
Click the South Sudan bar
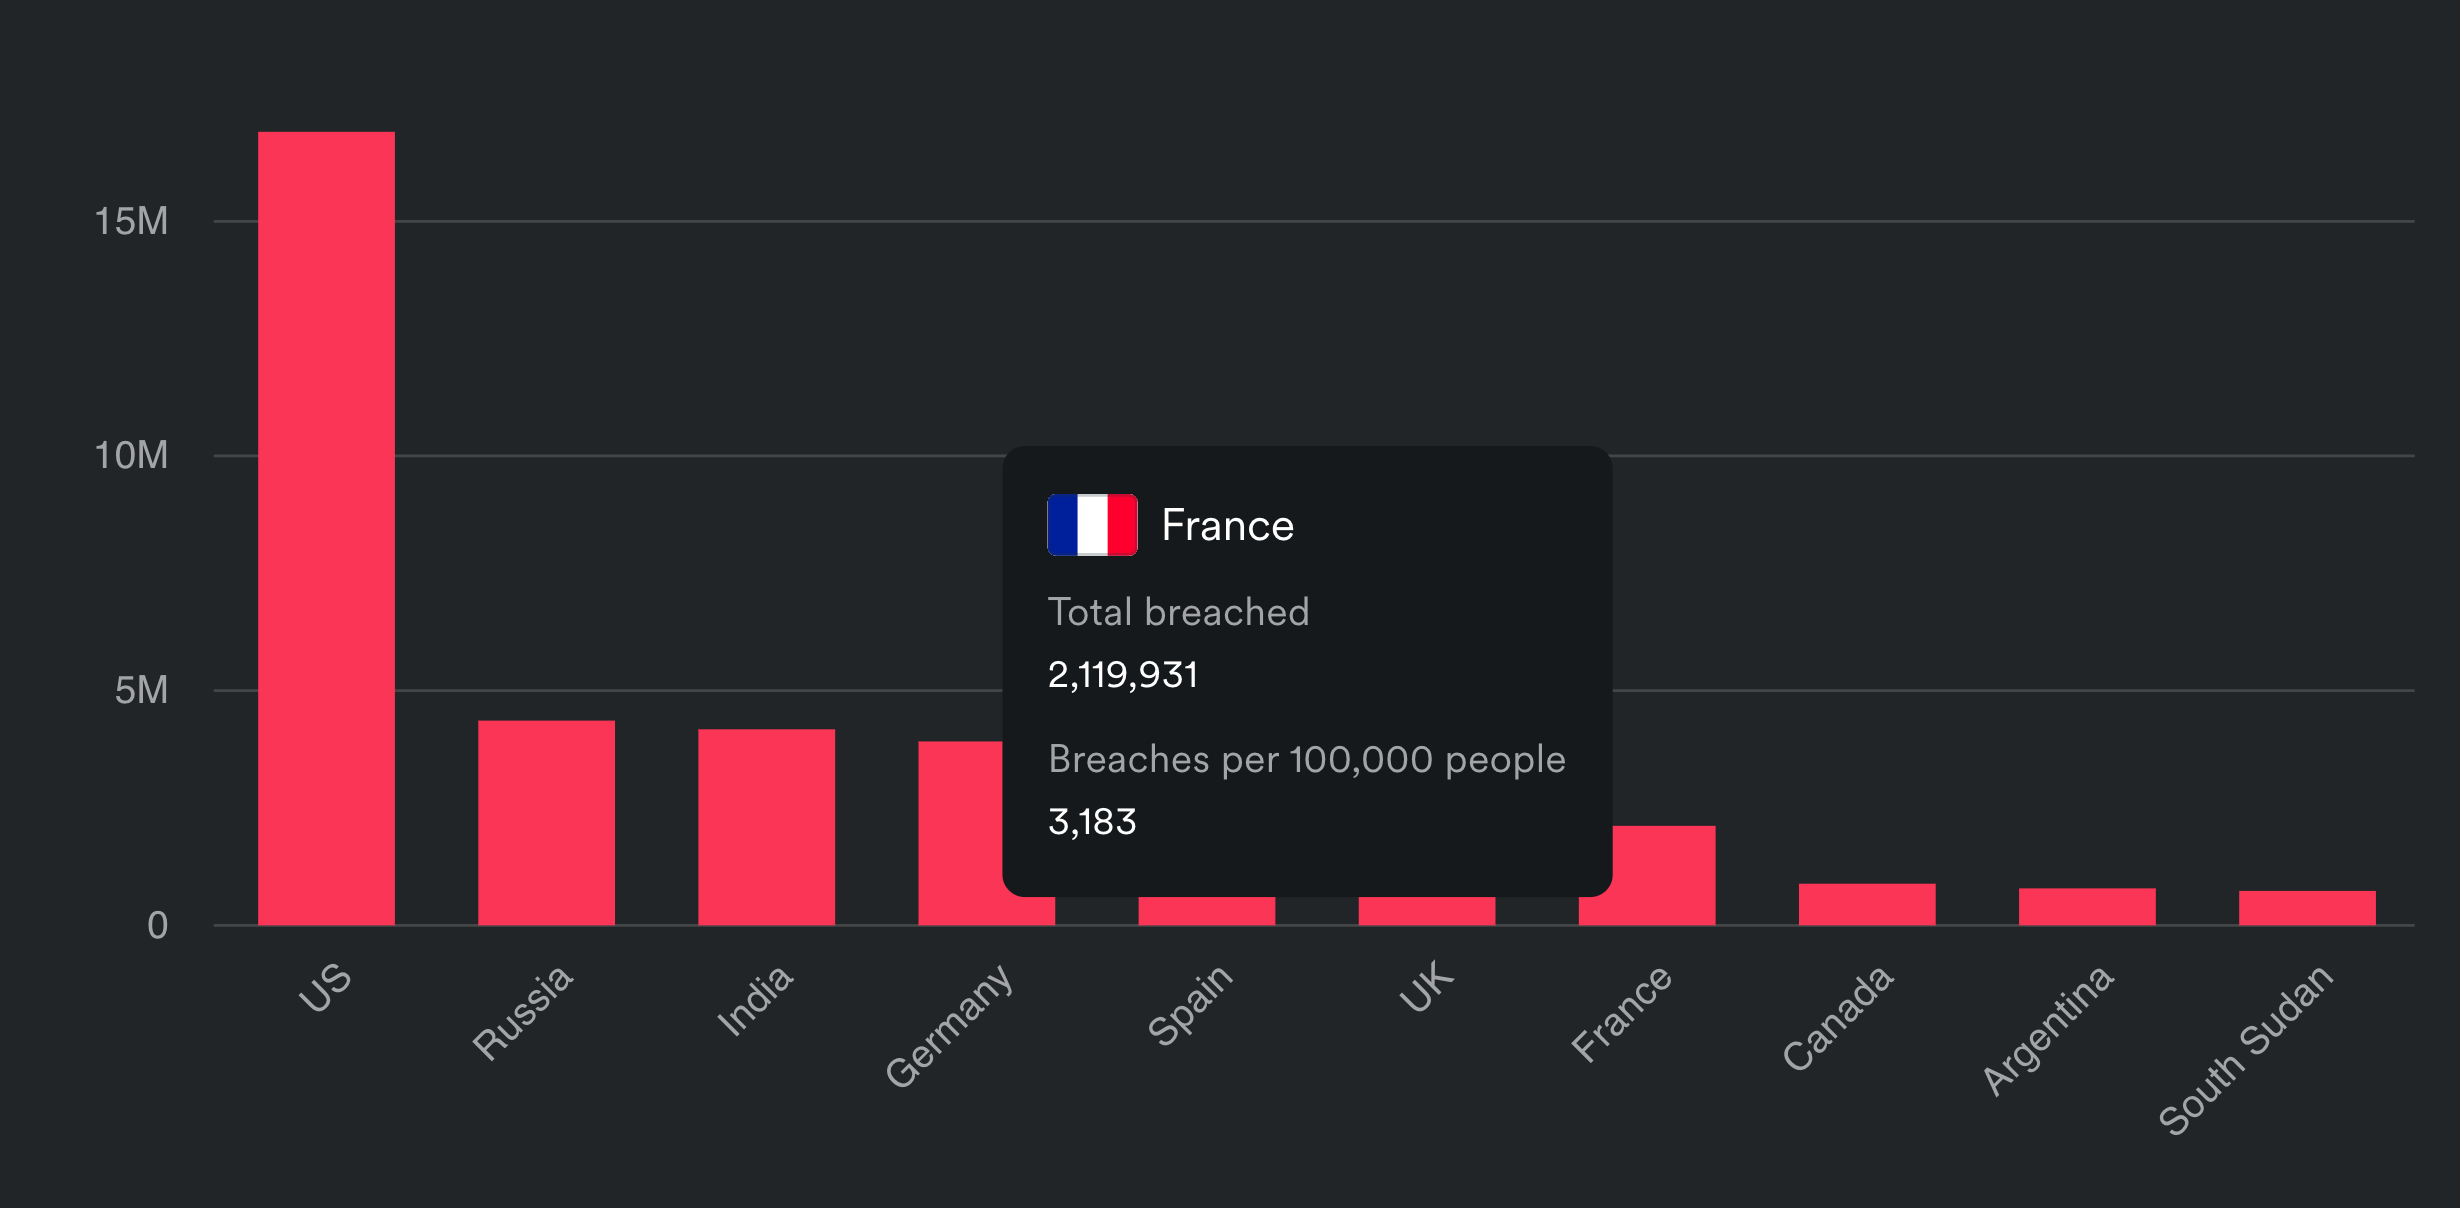[x=2307, y=907]
